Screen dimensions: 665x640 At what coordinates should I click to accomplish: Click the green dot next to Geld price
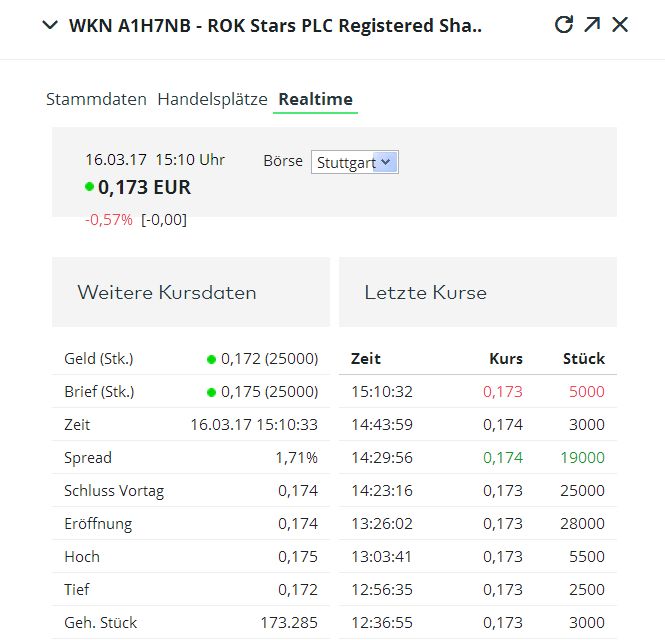[211, 359]
